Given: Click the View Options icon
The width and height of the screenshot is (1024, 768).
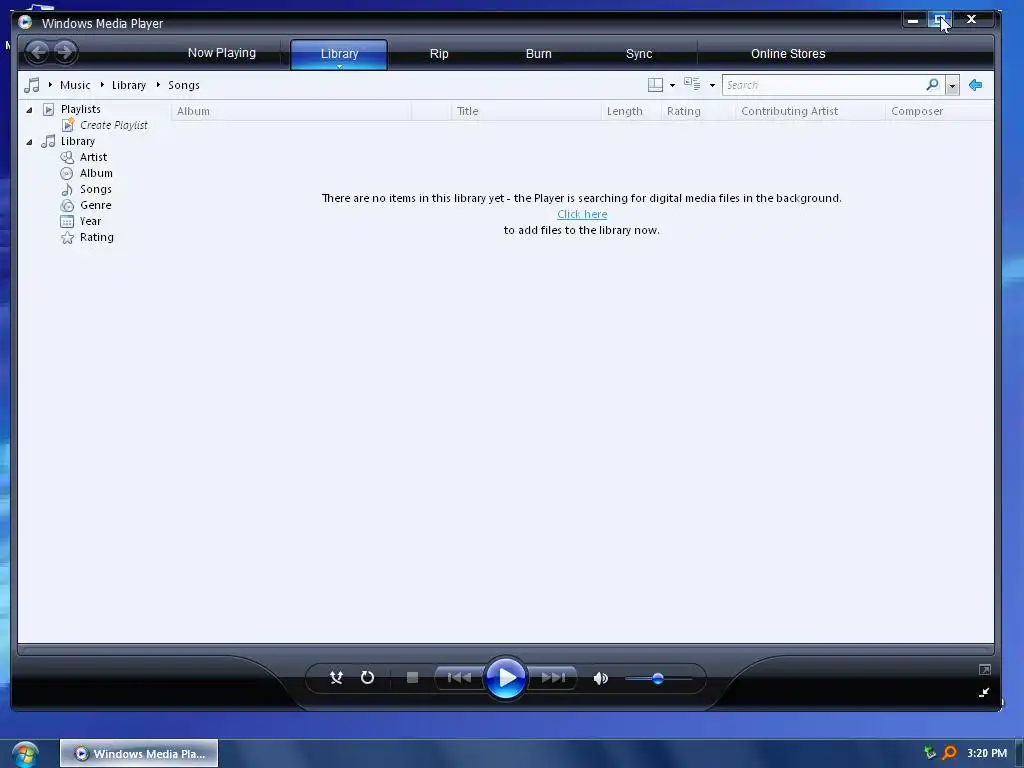Looking at the screenshot, I should (692, 84).
